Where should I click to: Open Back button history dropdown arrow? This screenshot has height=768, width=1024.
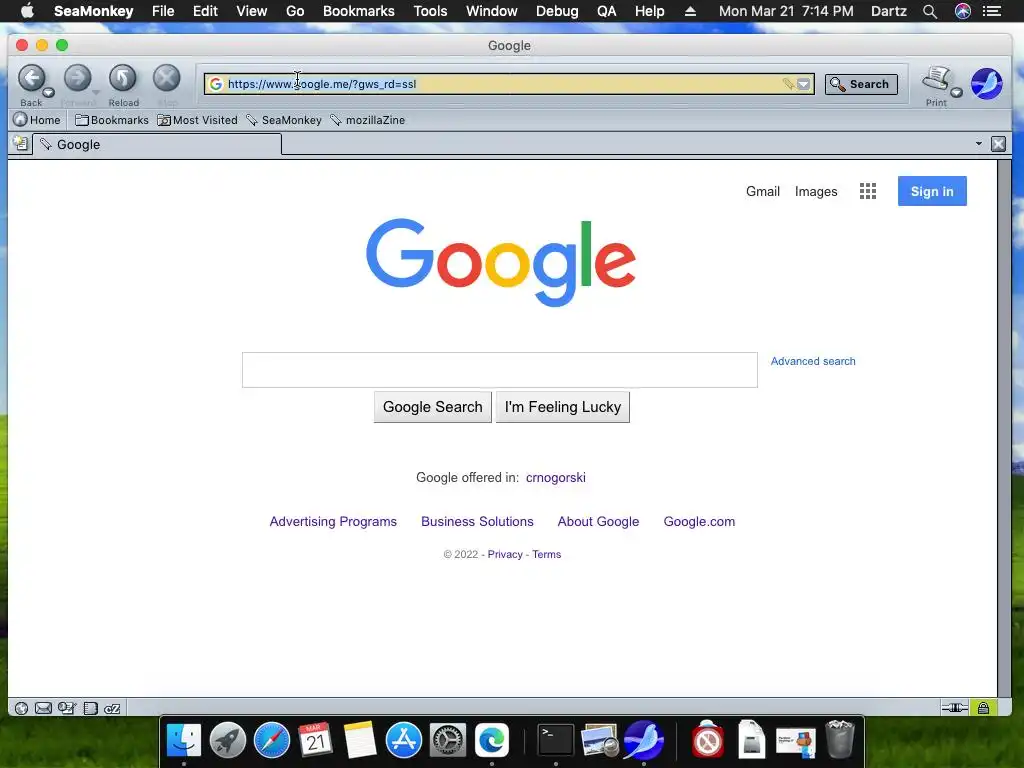point(48,93)
